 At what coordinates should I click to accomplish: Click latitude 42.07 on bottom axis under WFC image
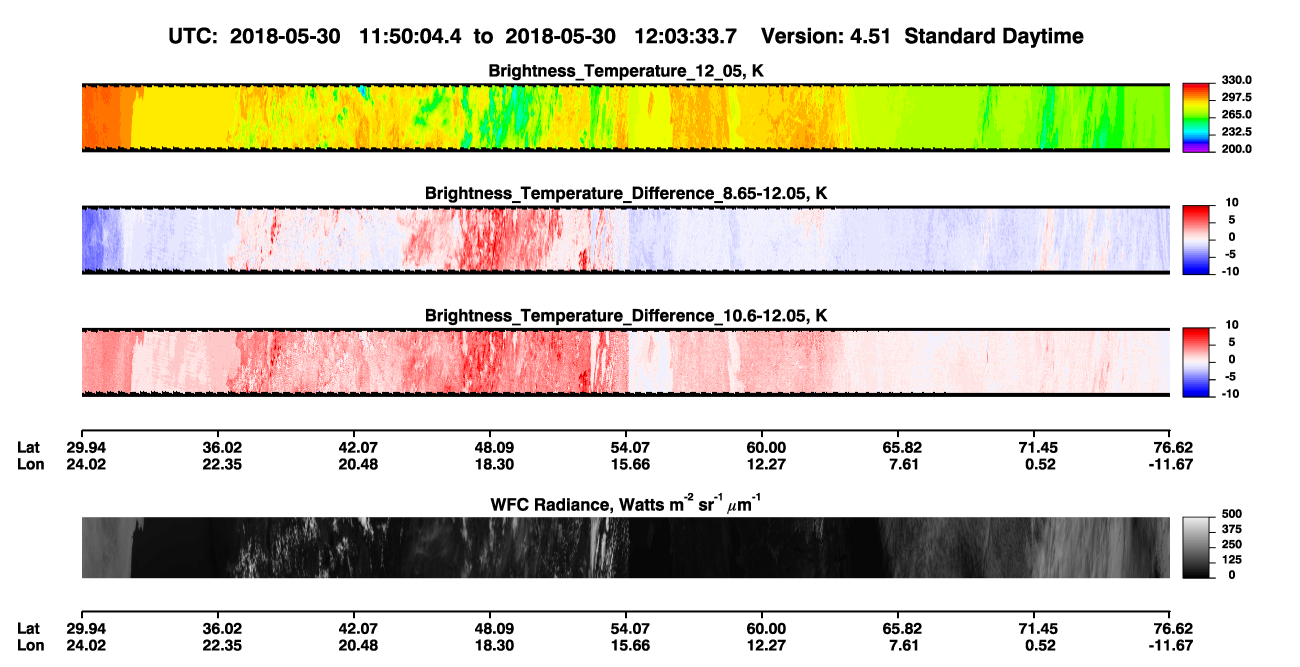click(353, 629)
